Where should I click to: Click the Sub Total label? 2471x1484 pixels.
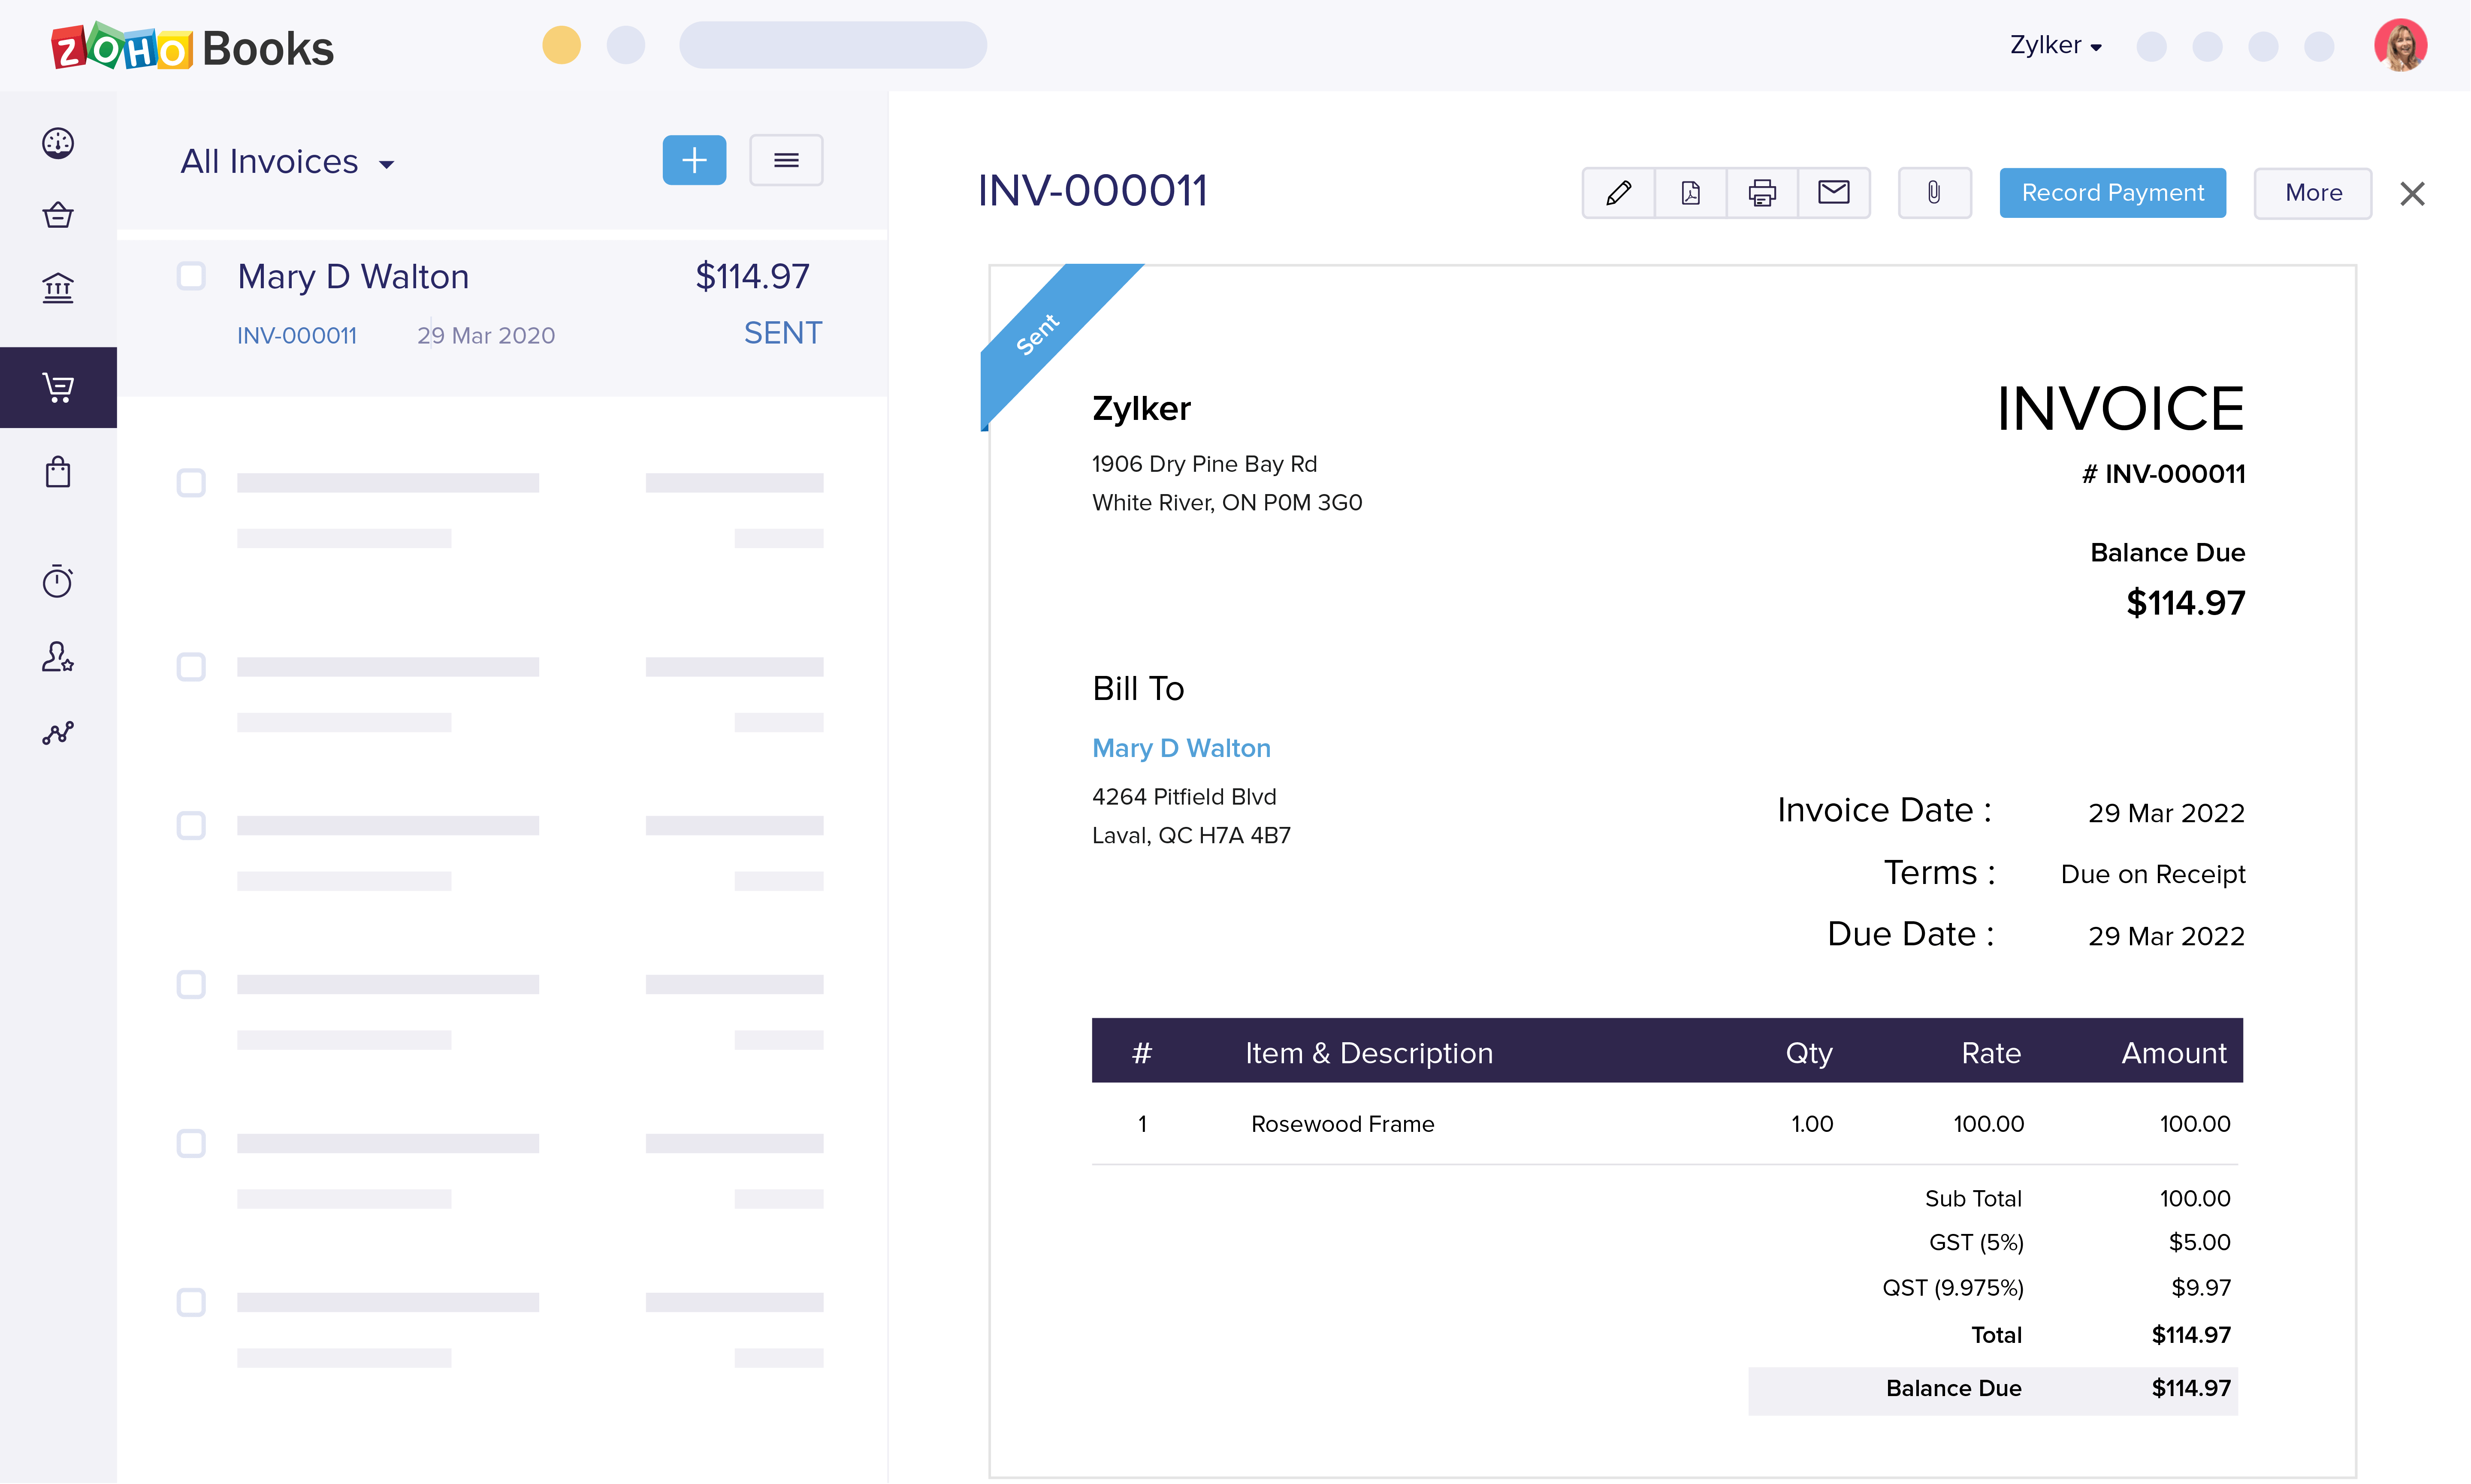tap(1973, 1199)
